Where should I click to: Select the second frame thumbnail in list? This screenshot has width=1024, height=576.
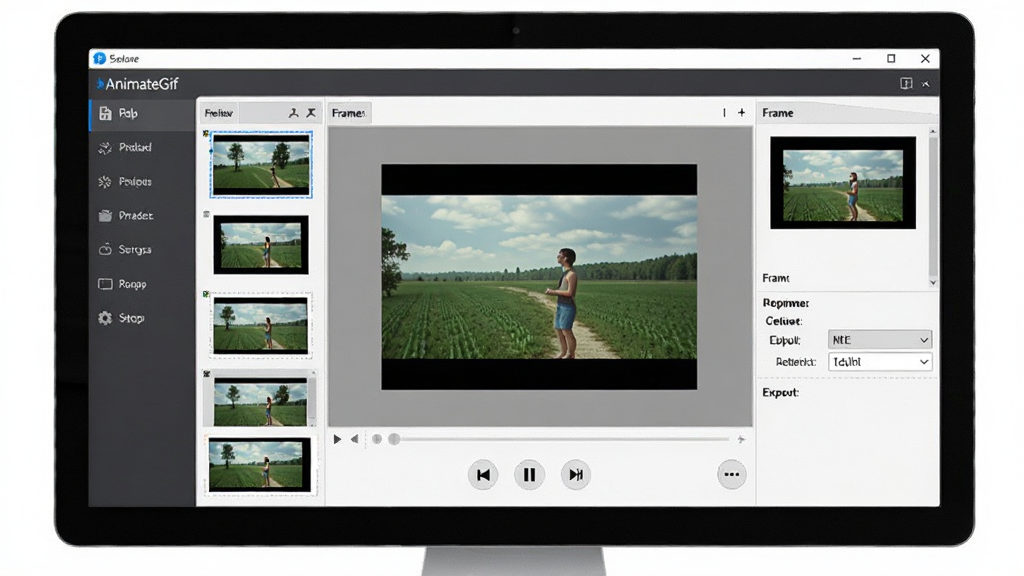pyautogui.click(x=261, y=245)
